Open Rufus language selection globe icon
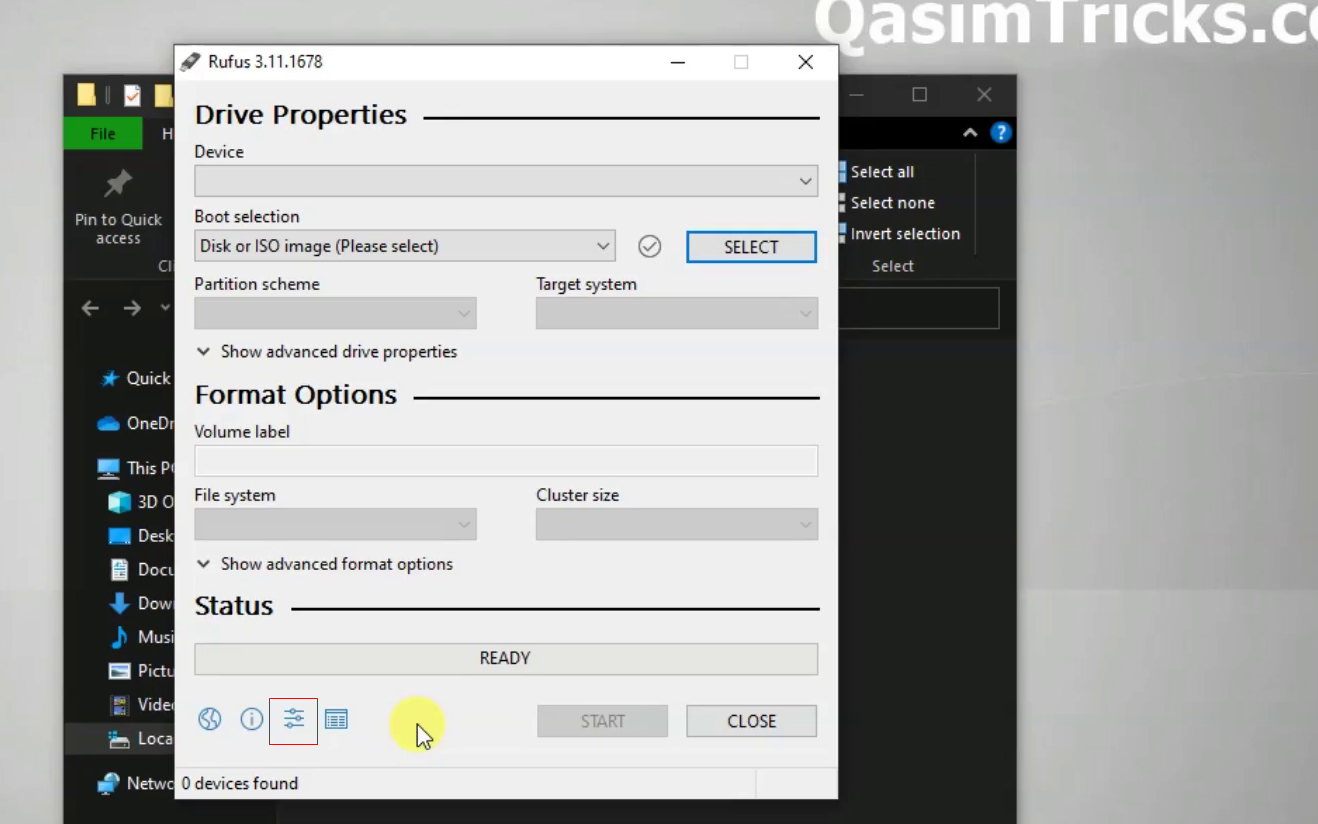1318x824 pixels. [x=209, y=720]
